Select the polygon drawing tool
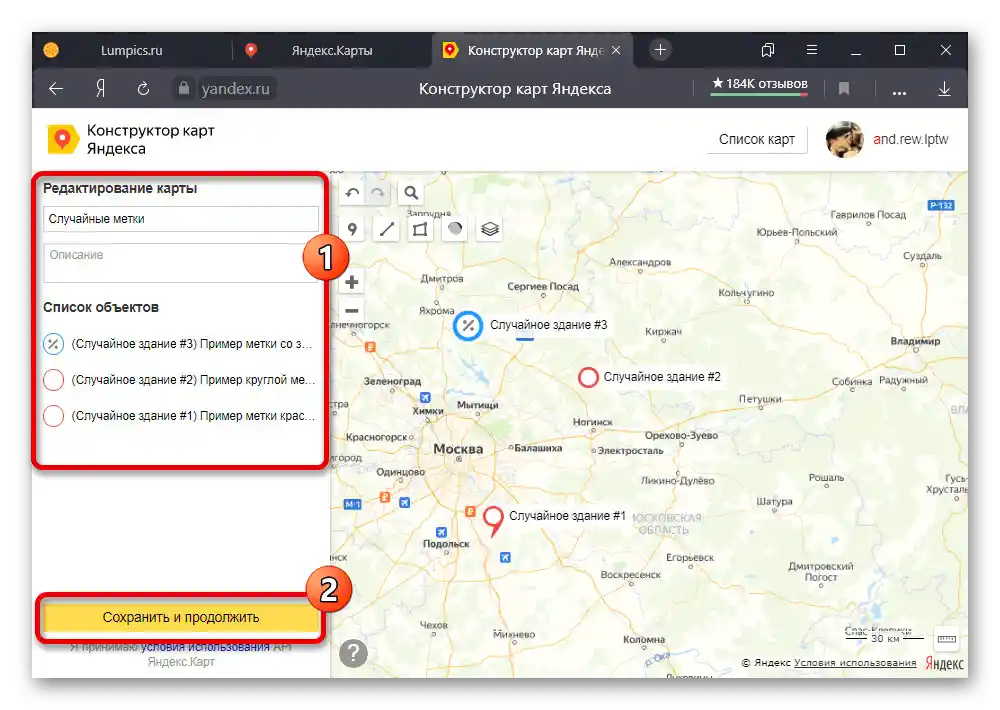The width and height of the screenshot is (1000, 710). 420,229
